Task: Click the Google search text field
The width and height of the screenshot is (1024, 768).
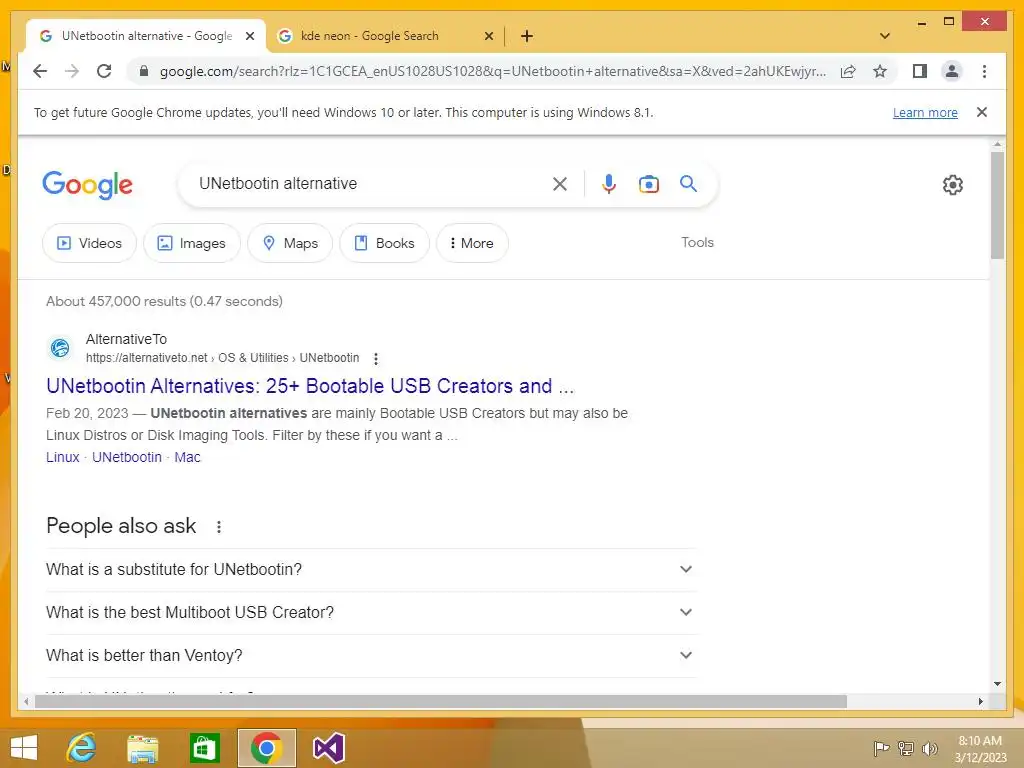Action: click(369, 184)
